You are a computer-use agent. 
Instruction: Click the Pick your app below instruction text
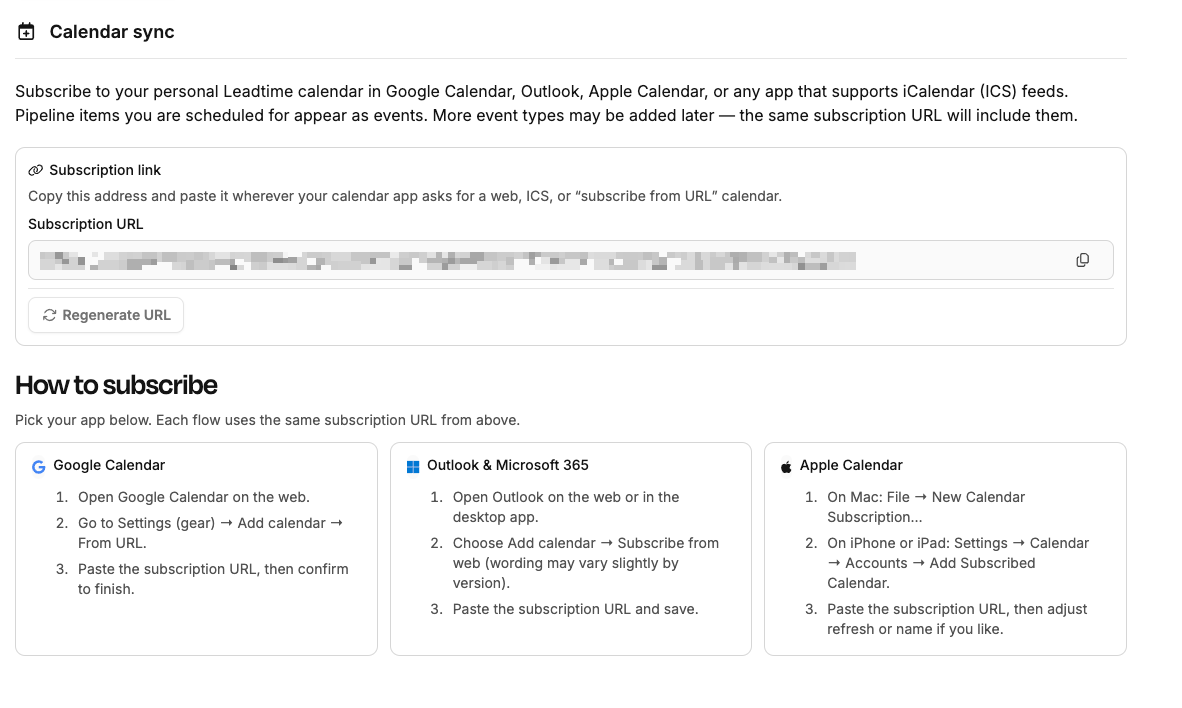pyautogui.click(x=267, y=420)
